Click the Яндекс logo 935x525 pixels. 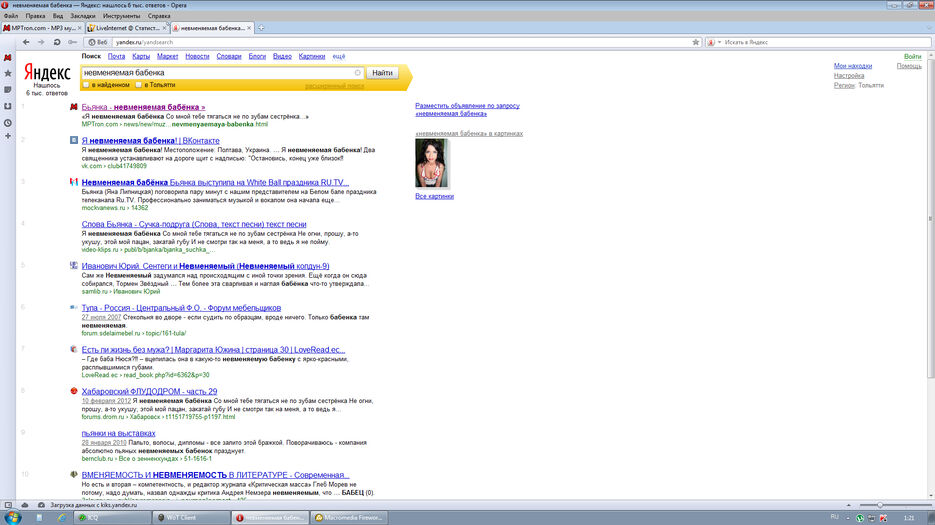click(47, 73)
